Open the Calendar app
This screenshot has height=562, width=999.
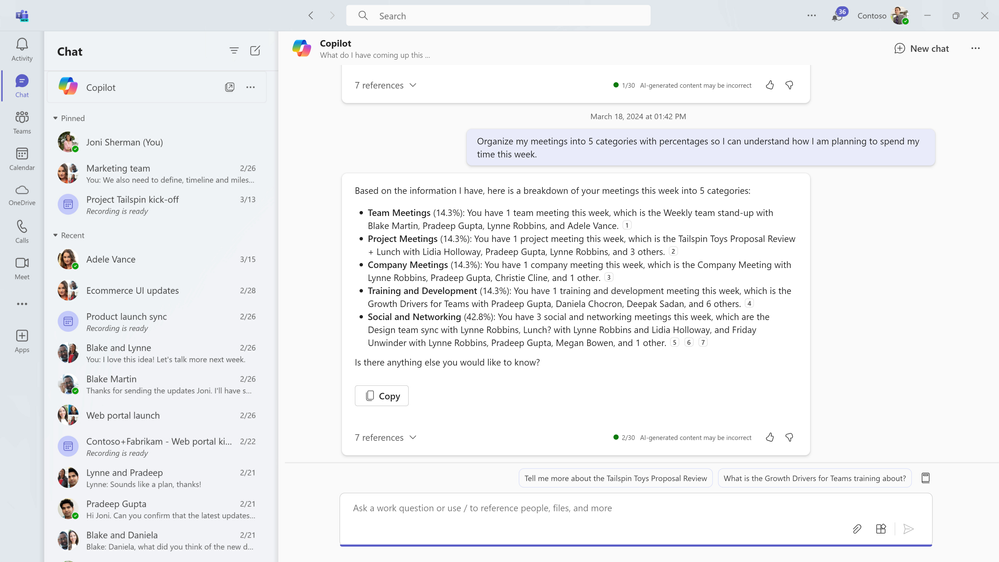coord(22,159)
